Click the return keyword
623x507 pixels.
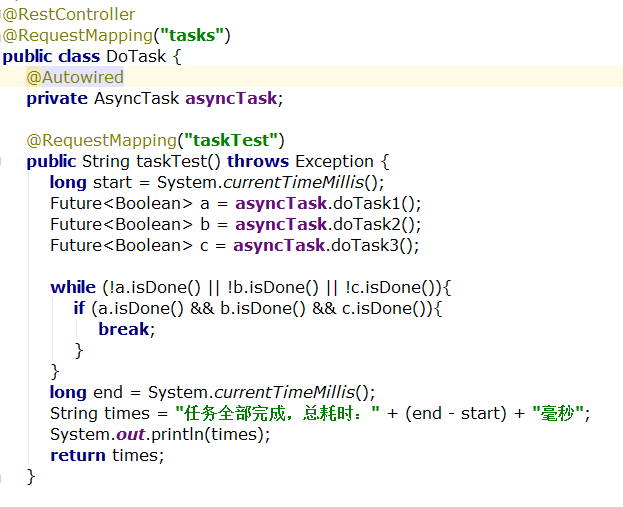78,456
